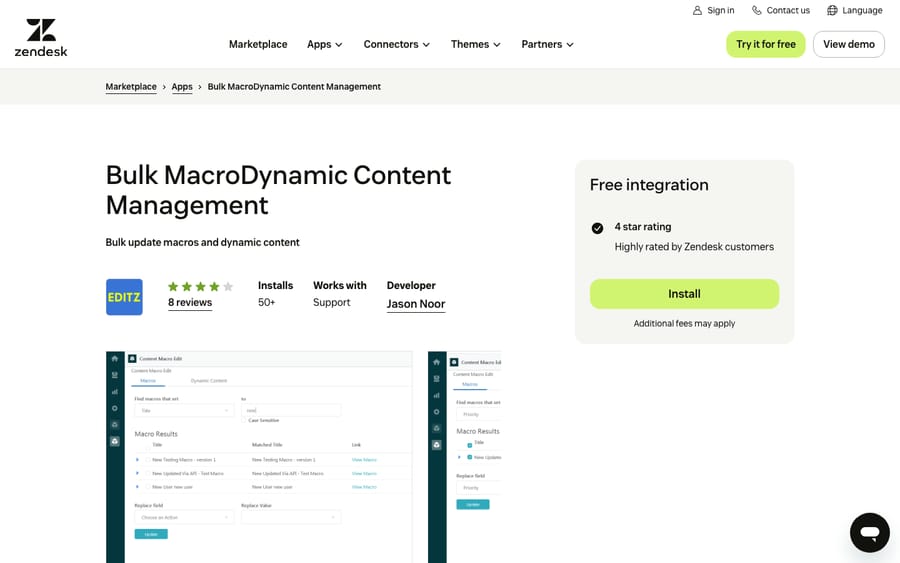Open the chat widget bubble
The image size is (900, 563).
[x=870, y=533]
